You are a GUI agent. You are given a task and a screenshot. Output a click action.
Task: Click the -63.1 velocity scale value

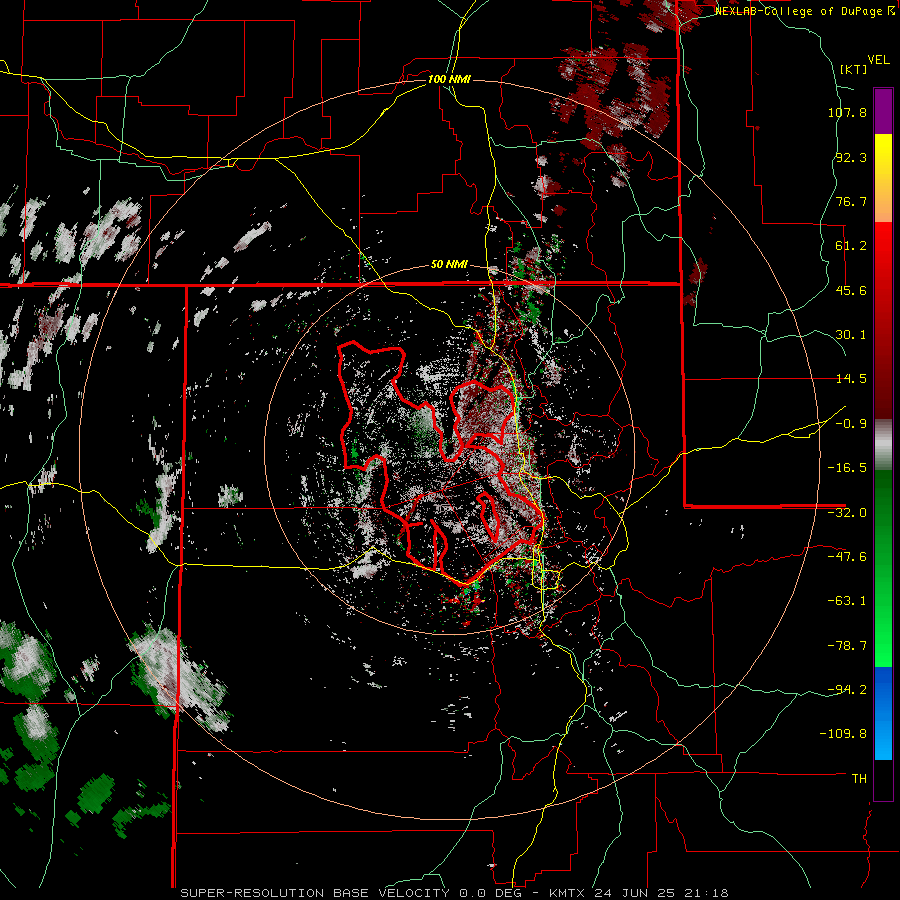[x=847, y=601]
